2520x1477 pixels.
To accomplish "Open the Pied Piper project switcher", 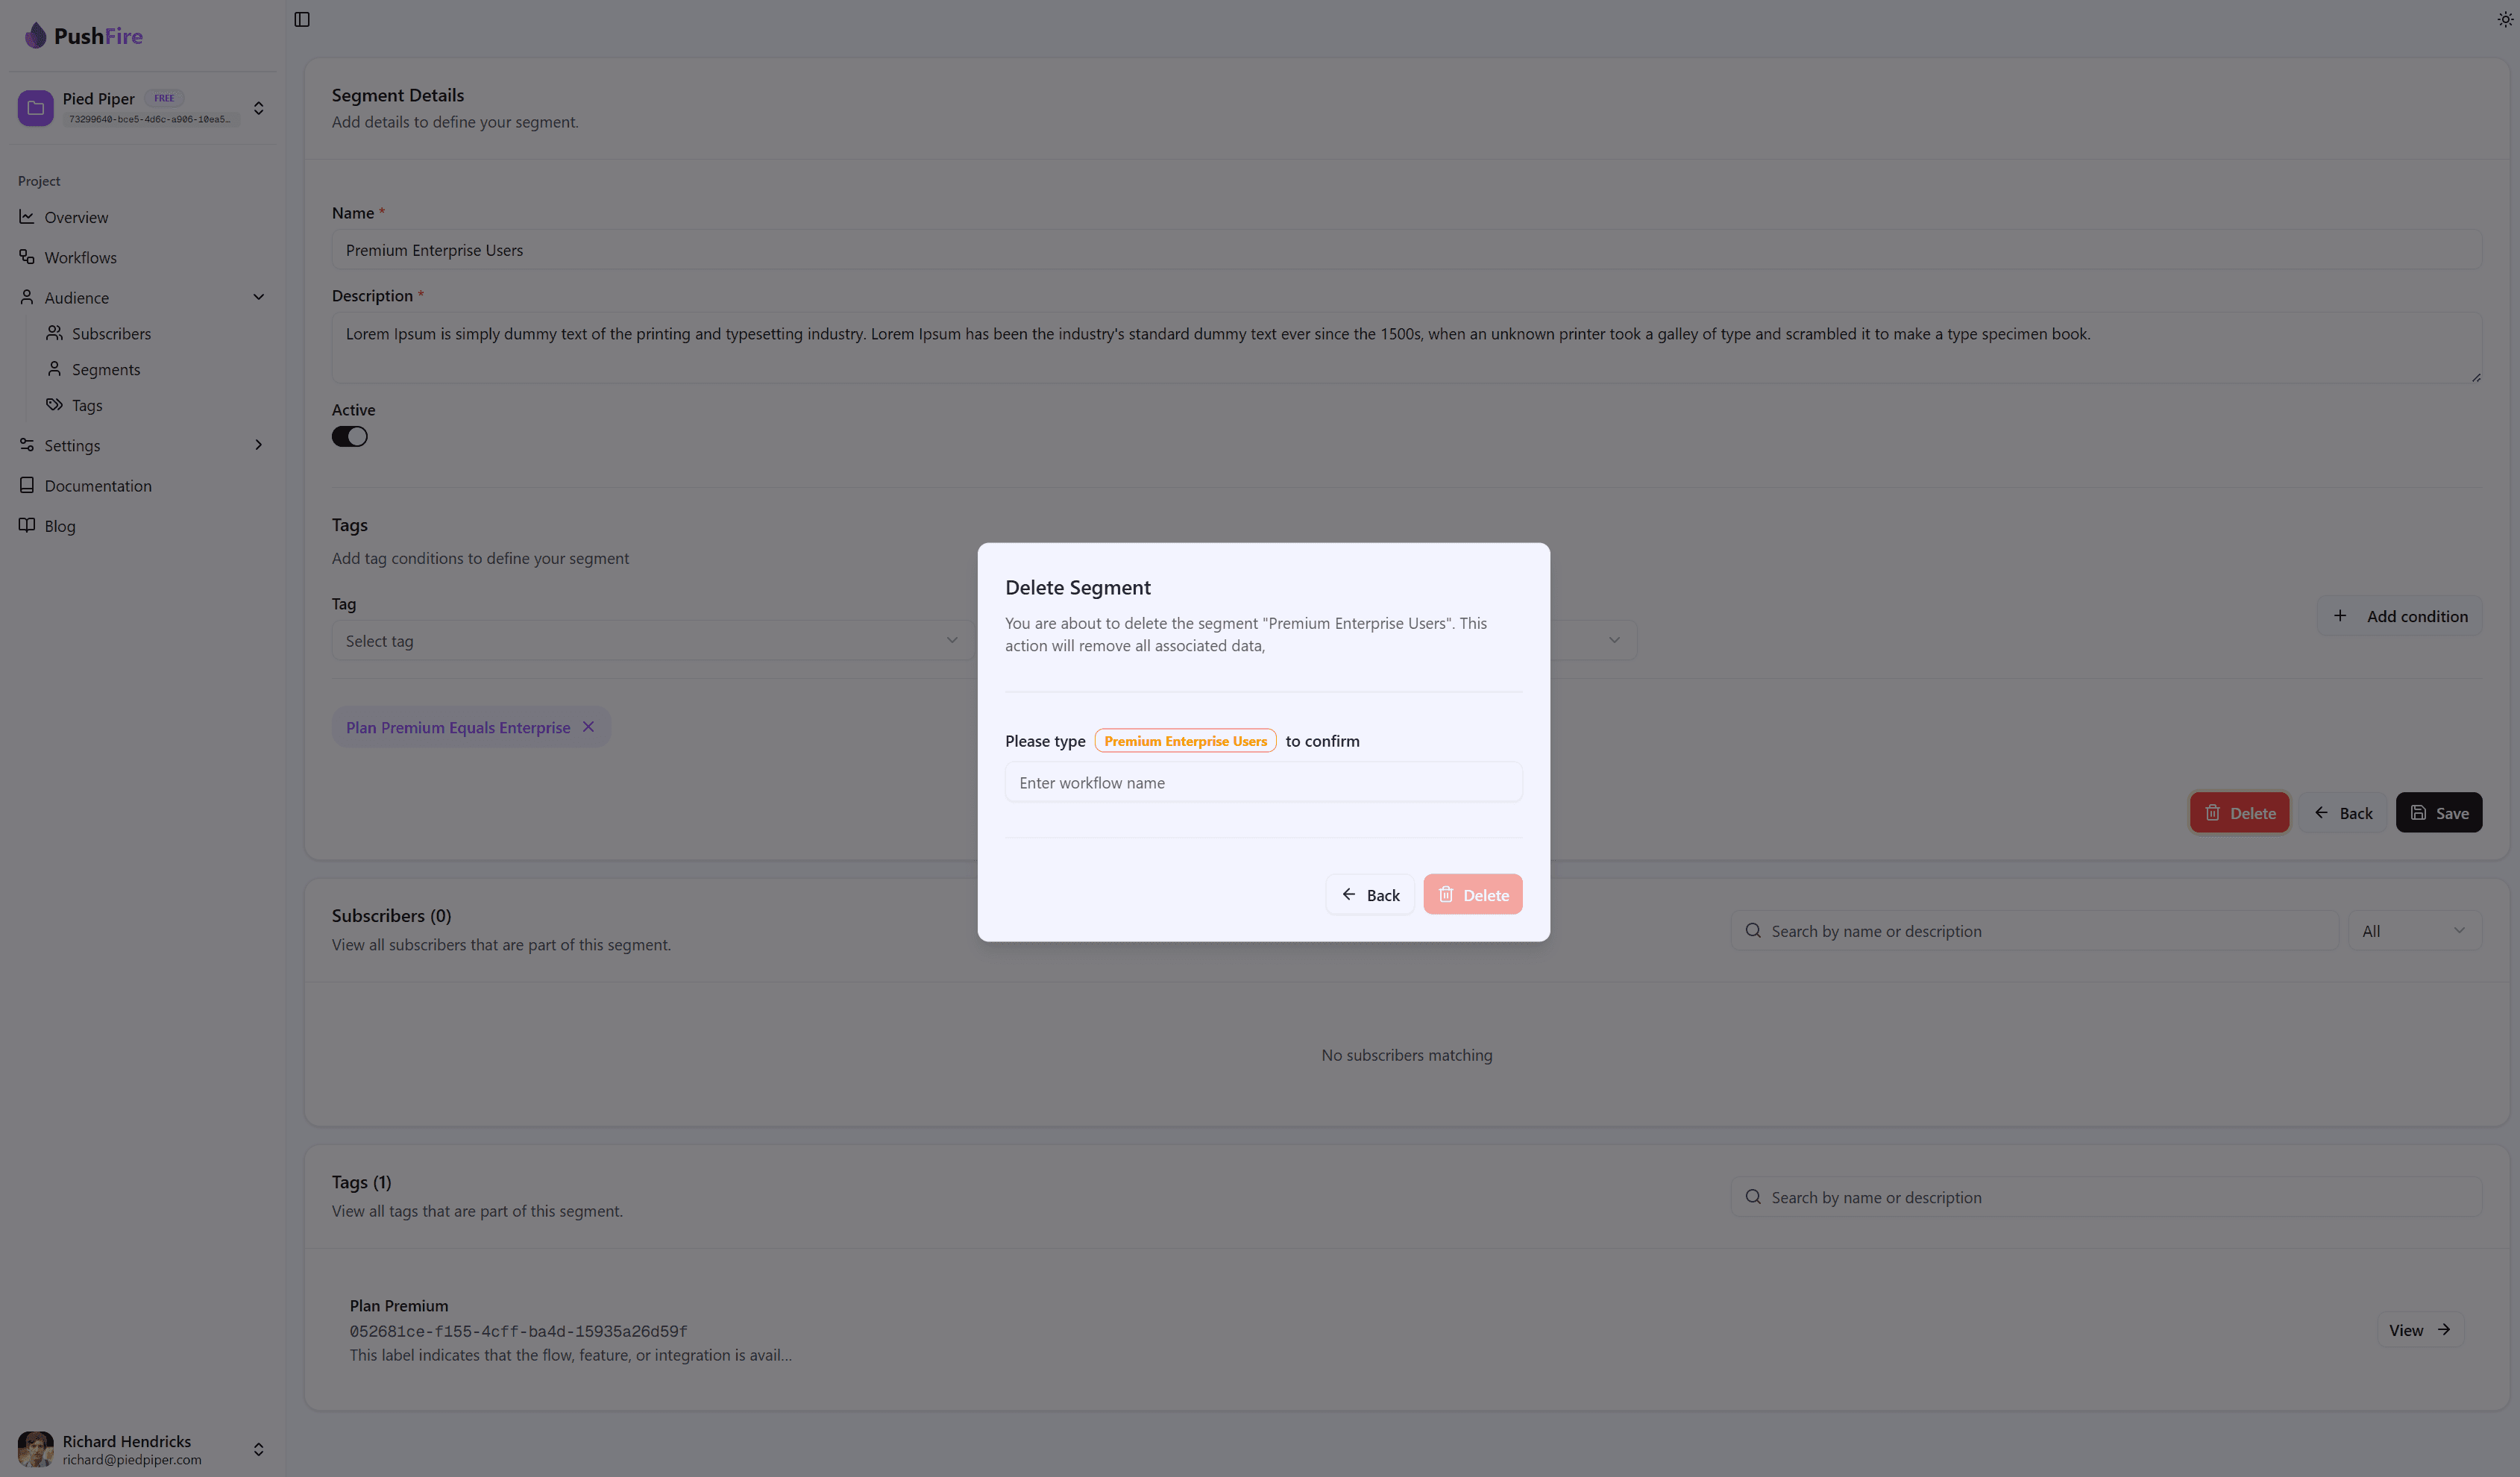I will click(258, 108).
